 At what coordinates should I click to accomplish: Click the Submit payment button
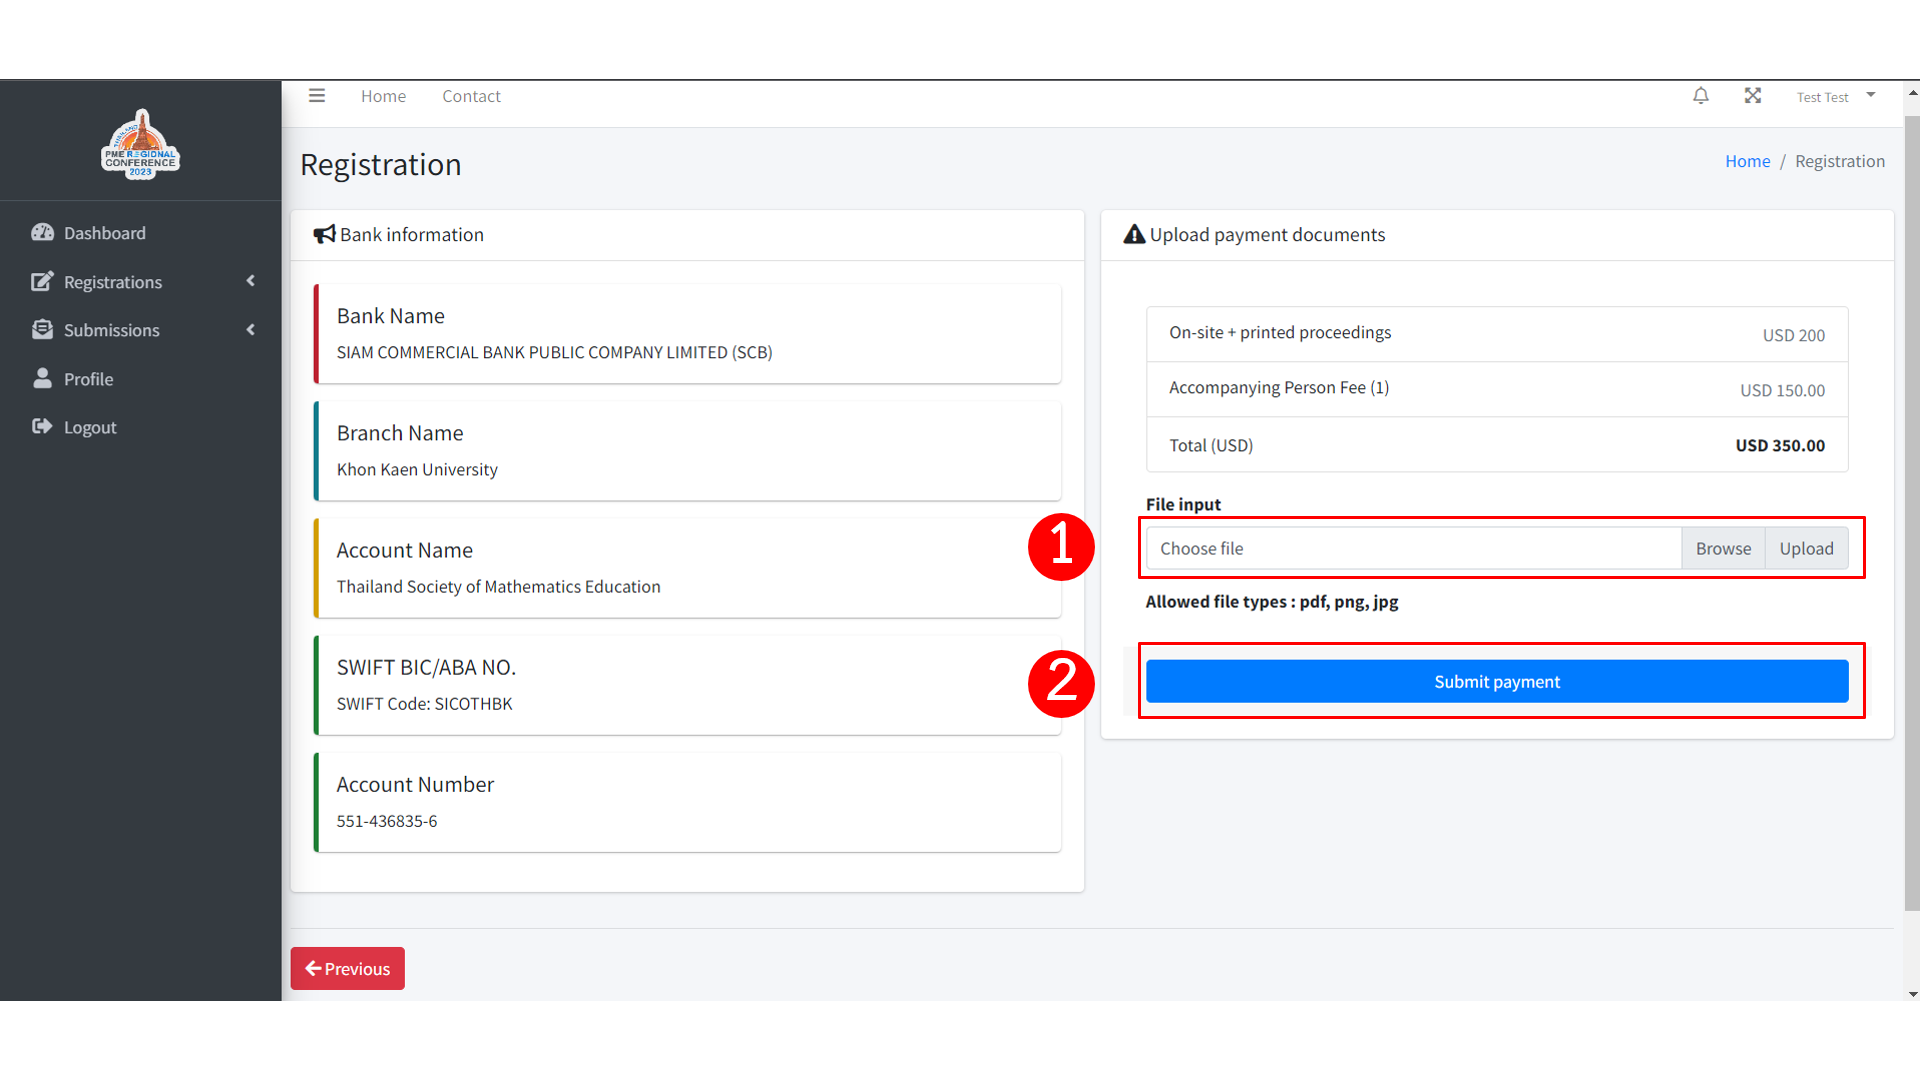pos(1497,681)
